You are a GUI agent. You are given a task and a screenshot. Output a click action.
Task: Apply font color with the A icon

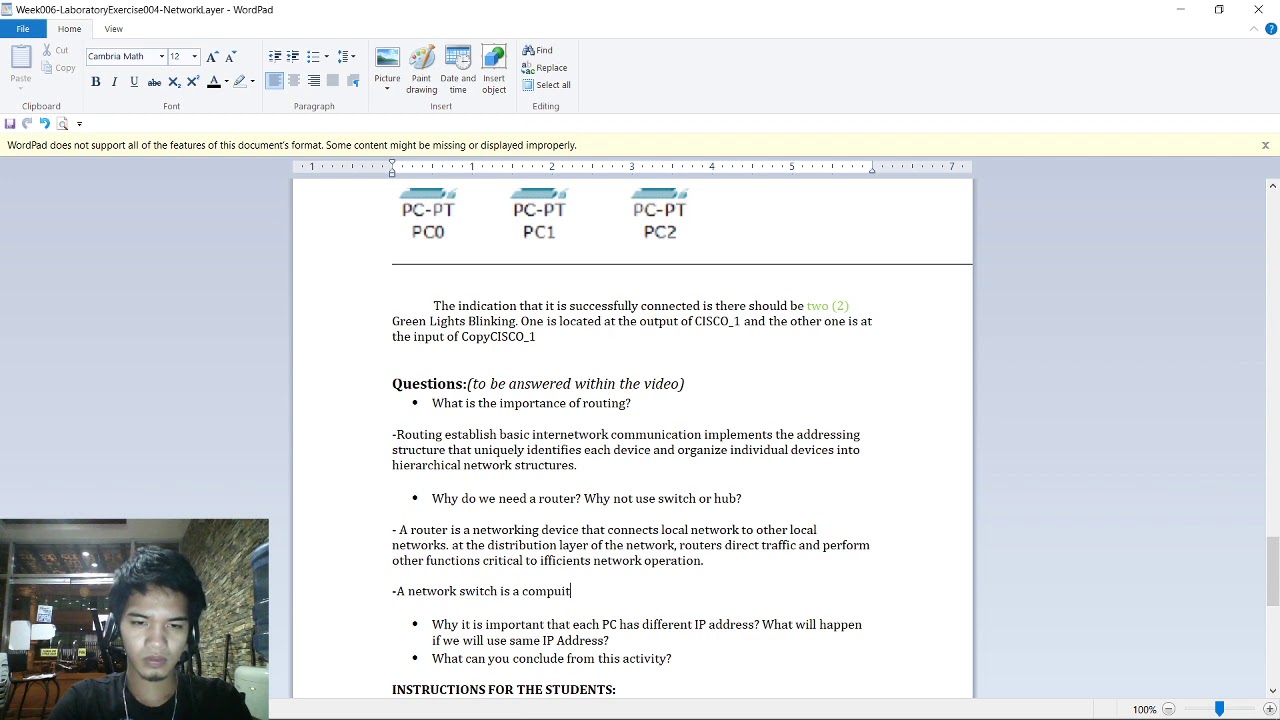click(213, 81)
